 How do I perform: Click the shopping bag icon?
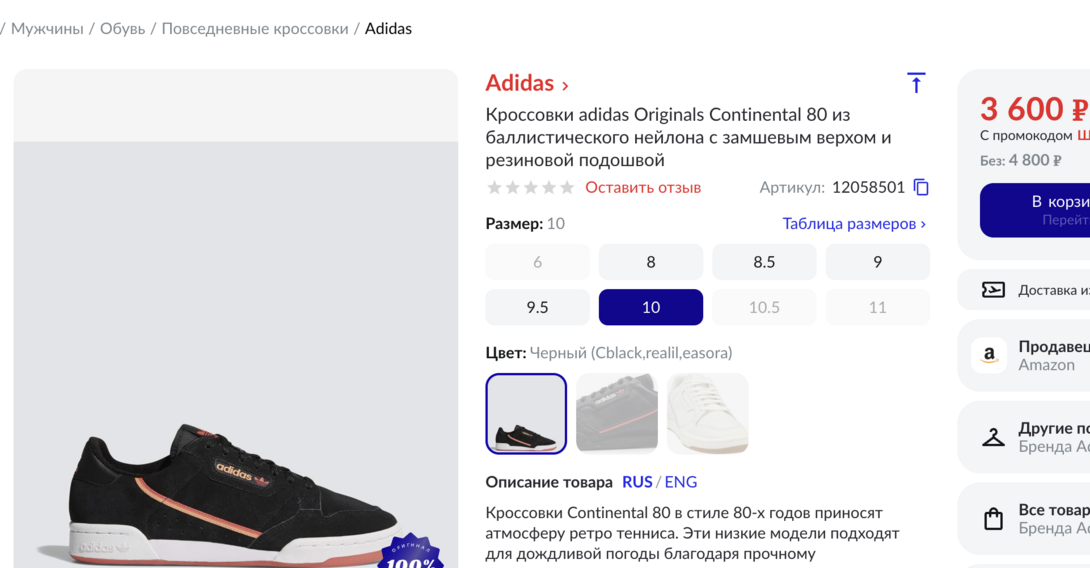[x=993, y=519]
